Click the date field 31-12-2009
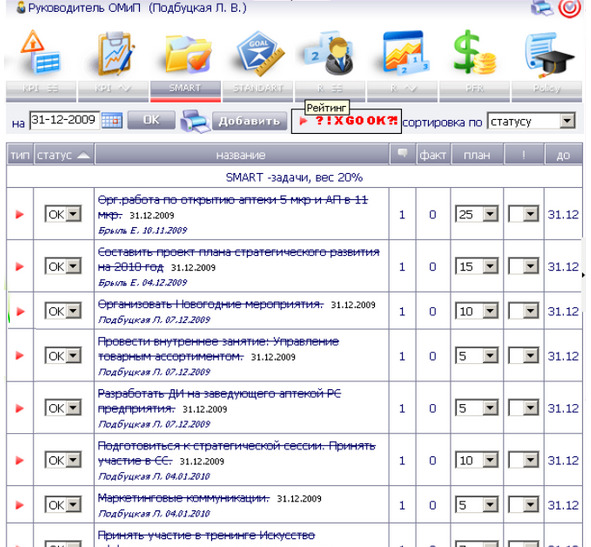The image size is (591, 547). (64, 120)
